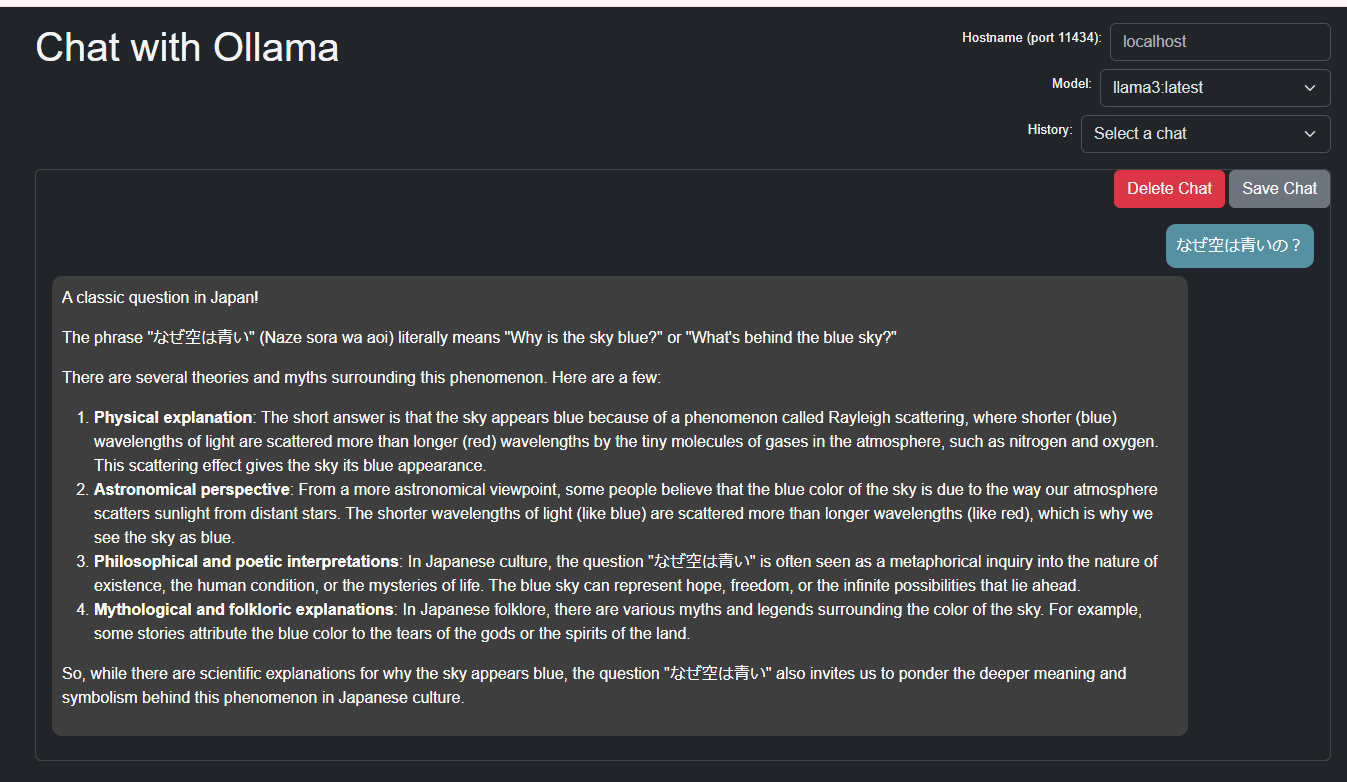Screen dimensions: 1347x782
Task: Click the chevron arrow of the Model selector
Action: [x=1310, y=88]
